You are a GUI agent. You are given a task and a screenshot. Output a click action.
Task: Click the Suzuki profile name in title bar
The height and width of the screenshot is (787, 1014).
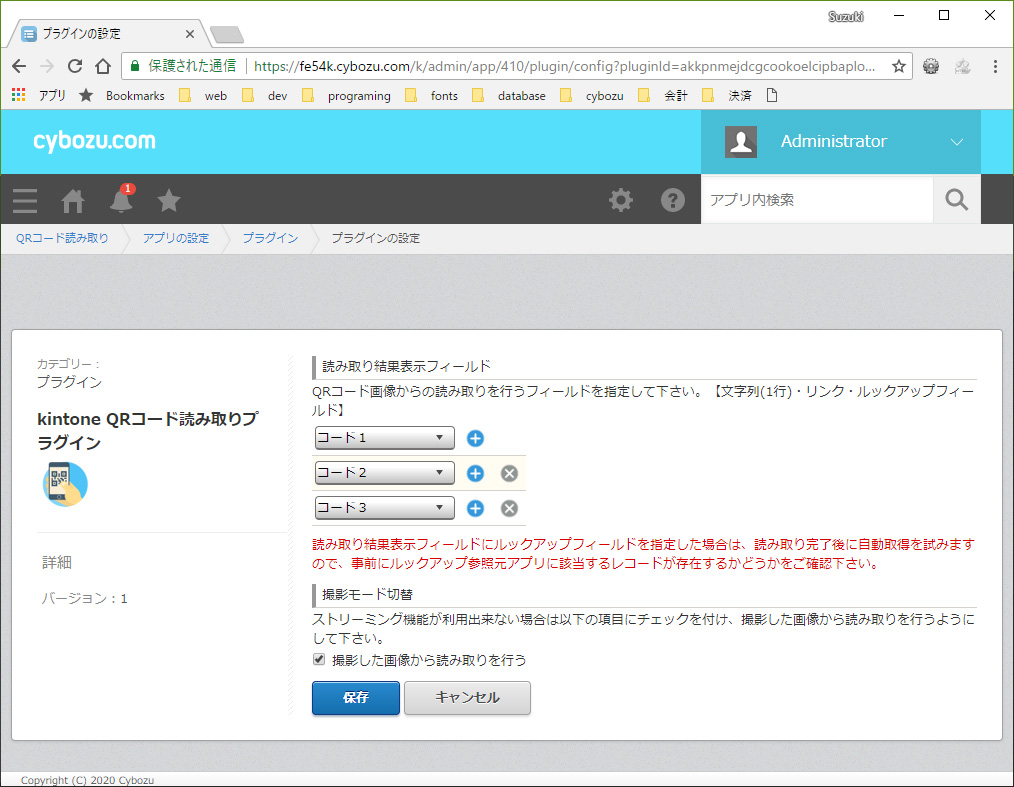[x=846, y=16]
